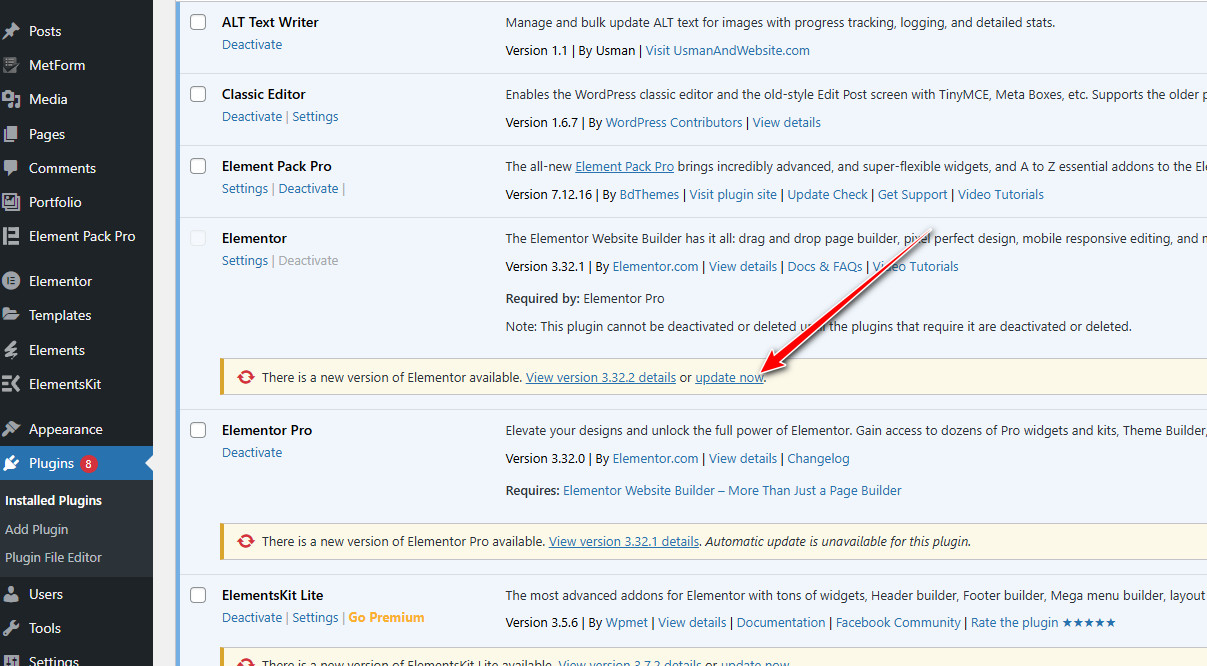This screenshot has width=1207, height=666.
Task: Deactivate ALT Text Writer plugin
Action: pos(252,44)
